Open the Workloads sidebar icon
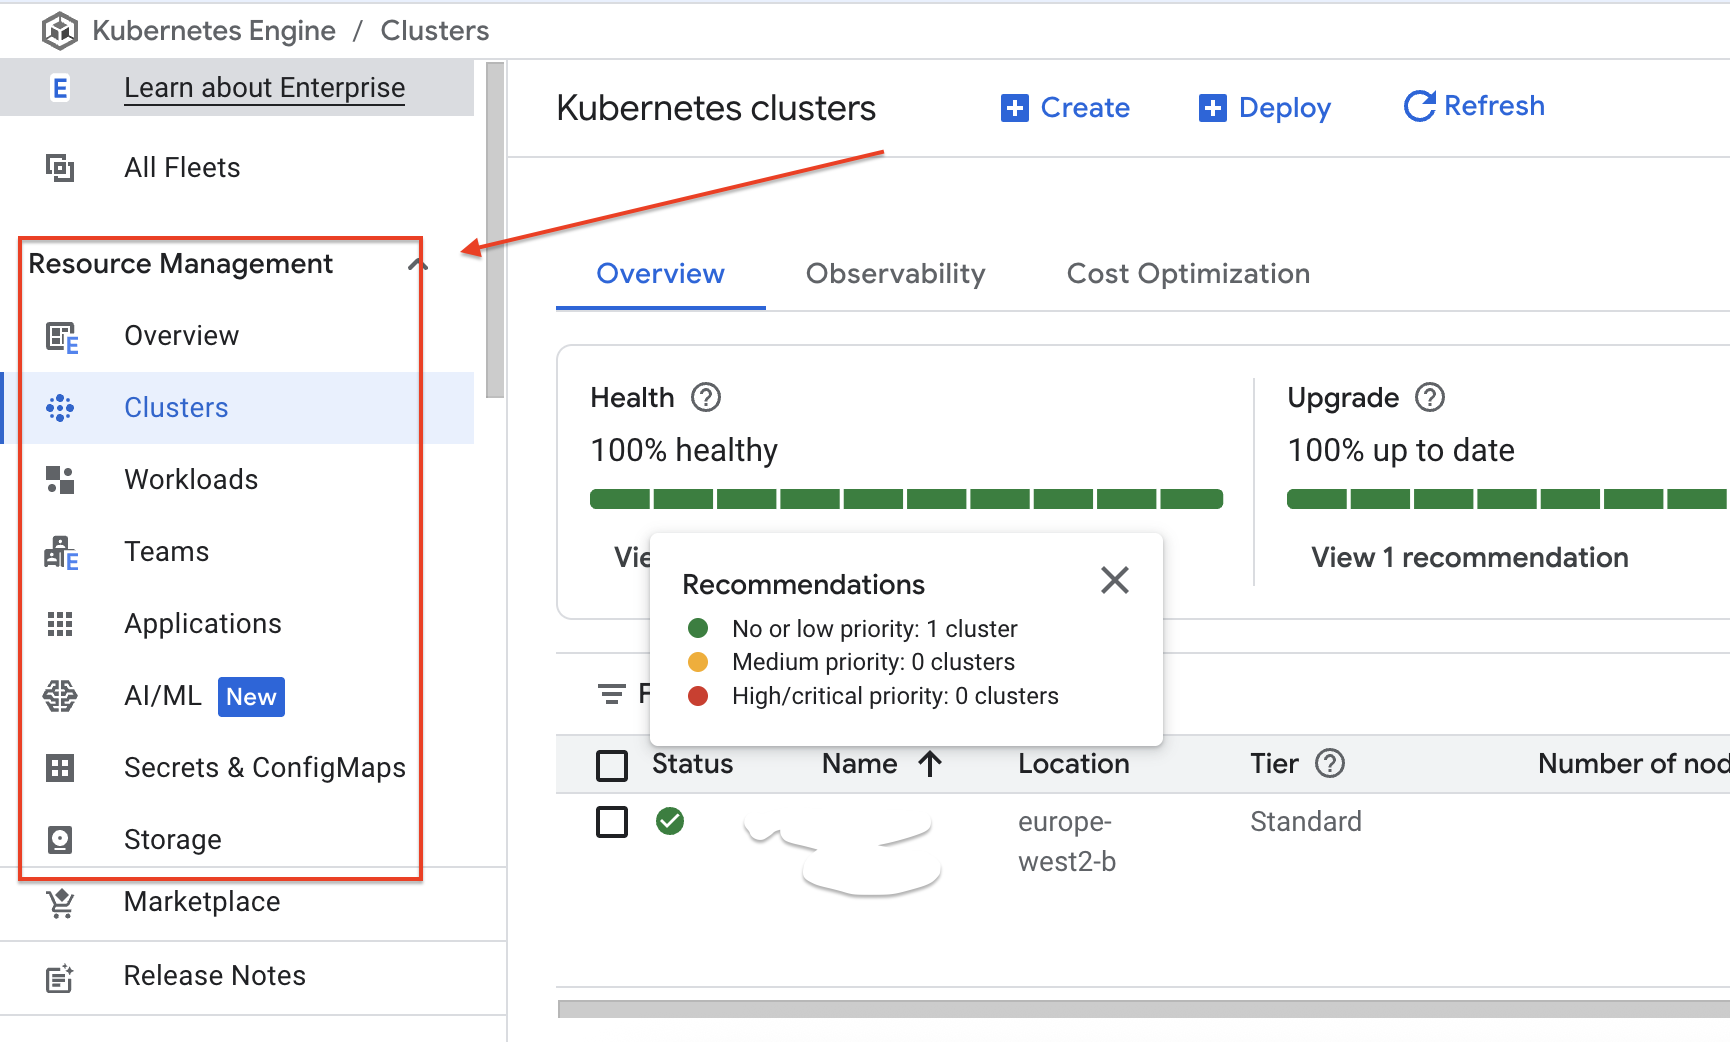1730x1042 pixels. [60, 480]
